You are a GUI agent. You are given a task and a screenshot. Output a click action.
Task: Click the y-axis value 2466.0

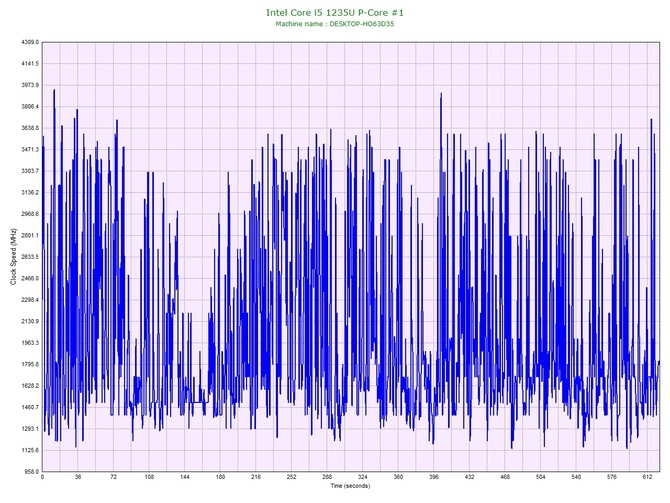pyautogui.click(x=30, y=278)
